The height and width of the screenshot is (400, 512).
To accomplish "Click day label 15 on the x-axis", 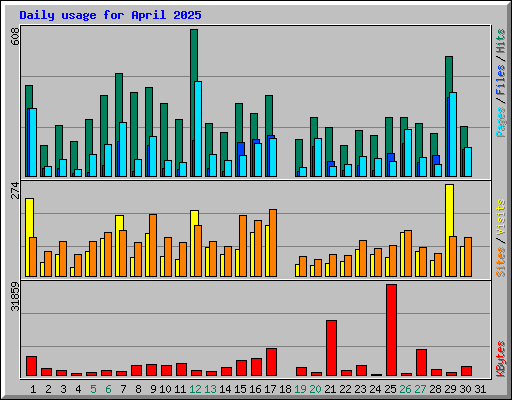I will (240, 389).
